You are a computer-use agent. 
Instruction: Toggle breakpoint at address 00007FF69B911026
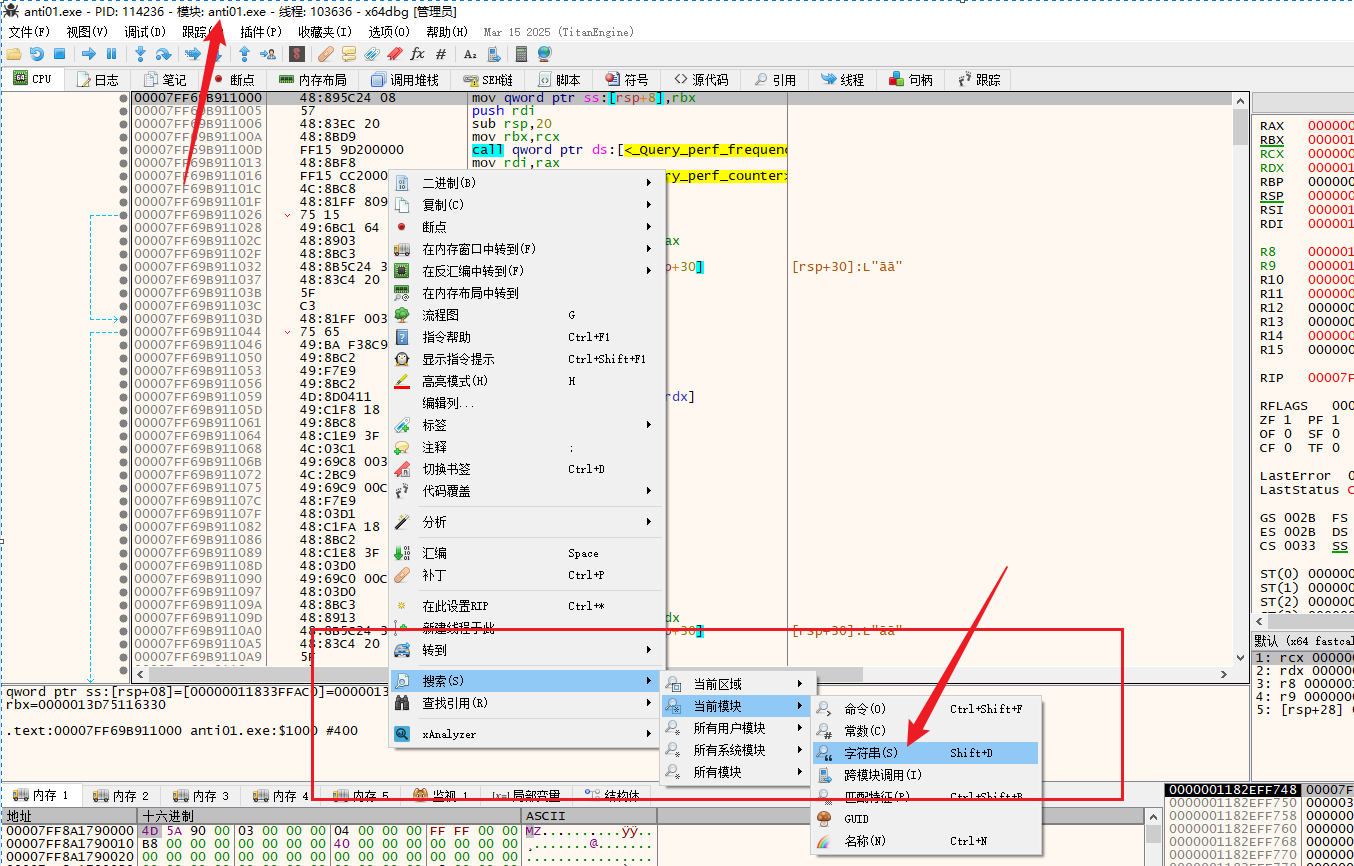coord(123,215)
